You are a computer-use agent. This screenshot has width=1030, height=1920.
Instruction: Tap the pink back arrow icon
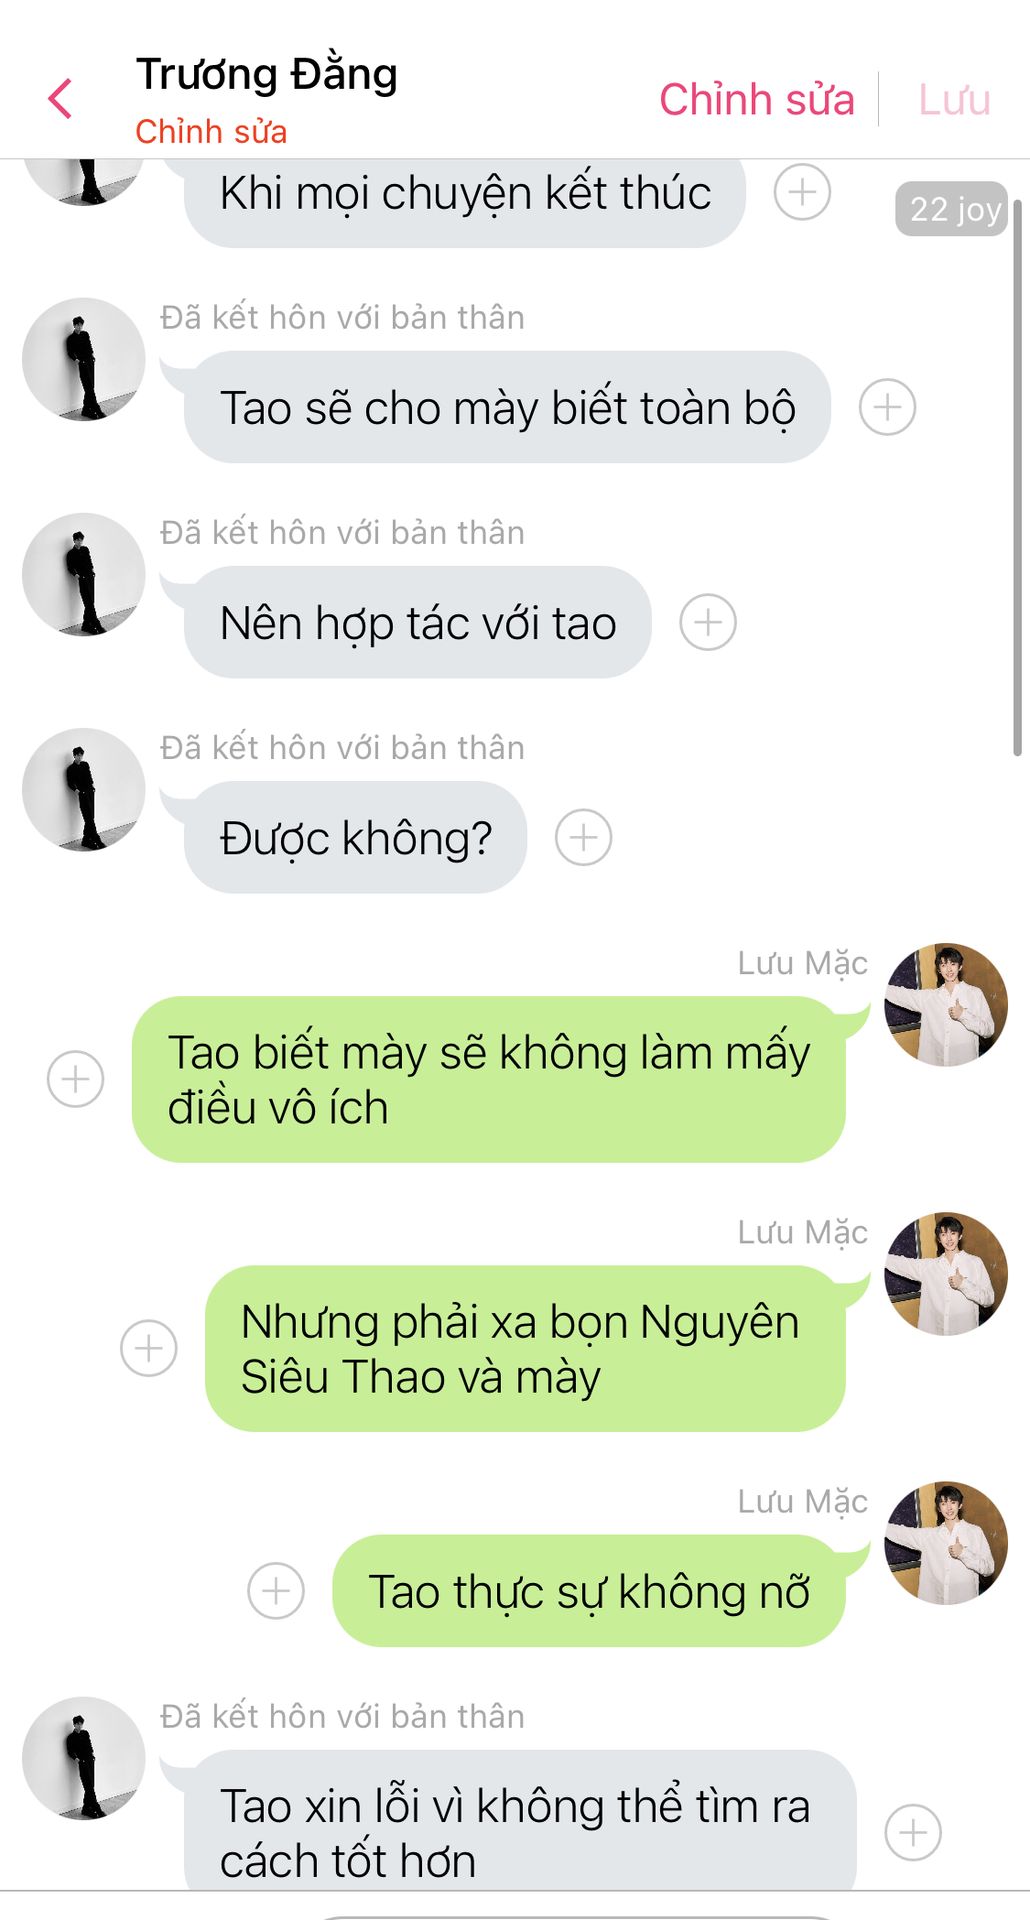[x=60, y=99]
